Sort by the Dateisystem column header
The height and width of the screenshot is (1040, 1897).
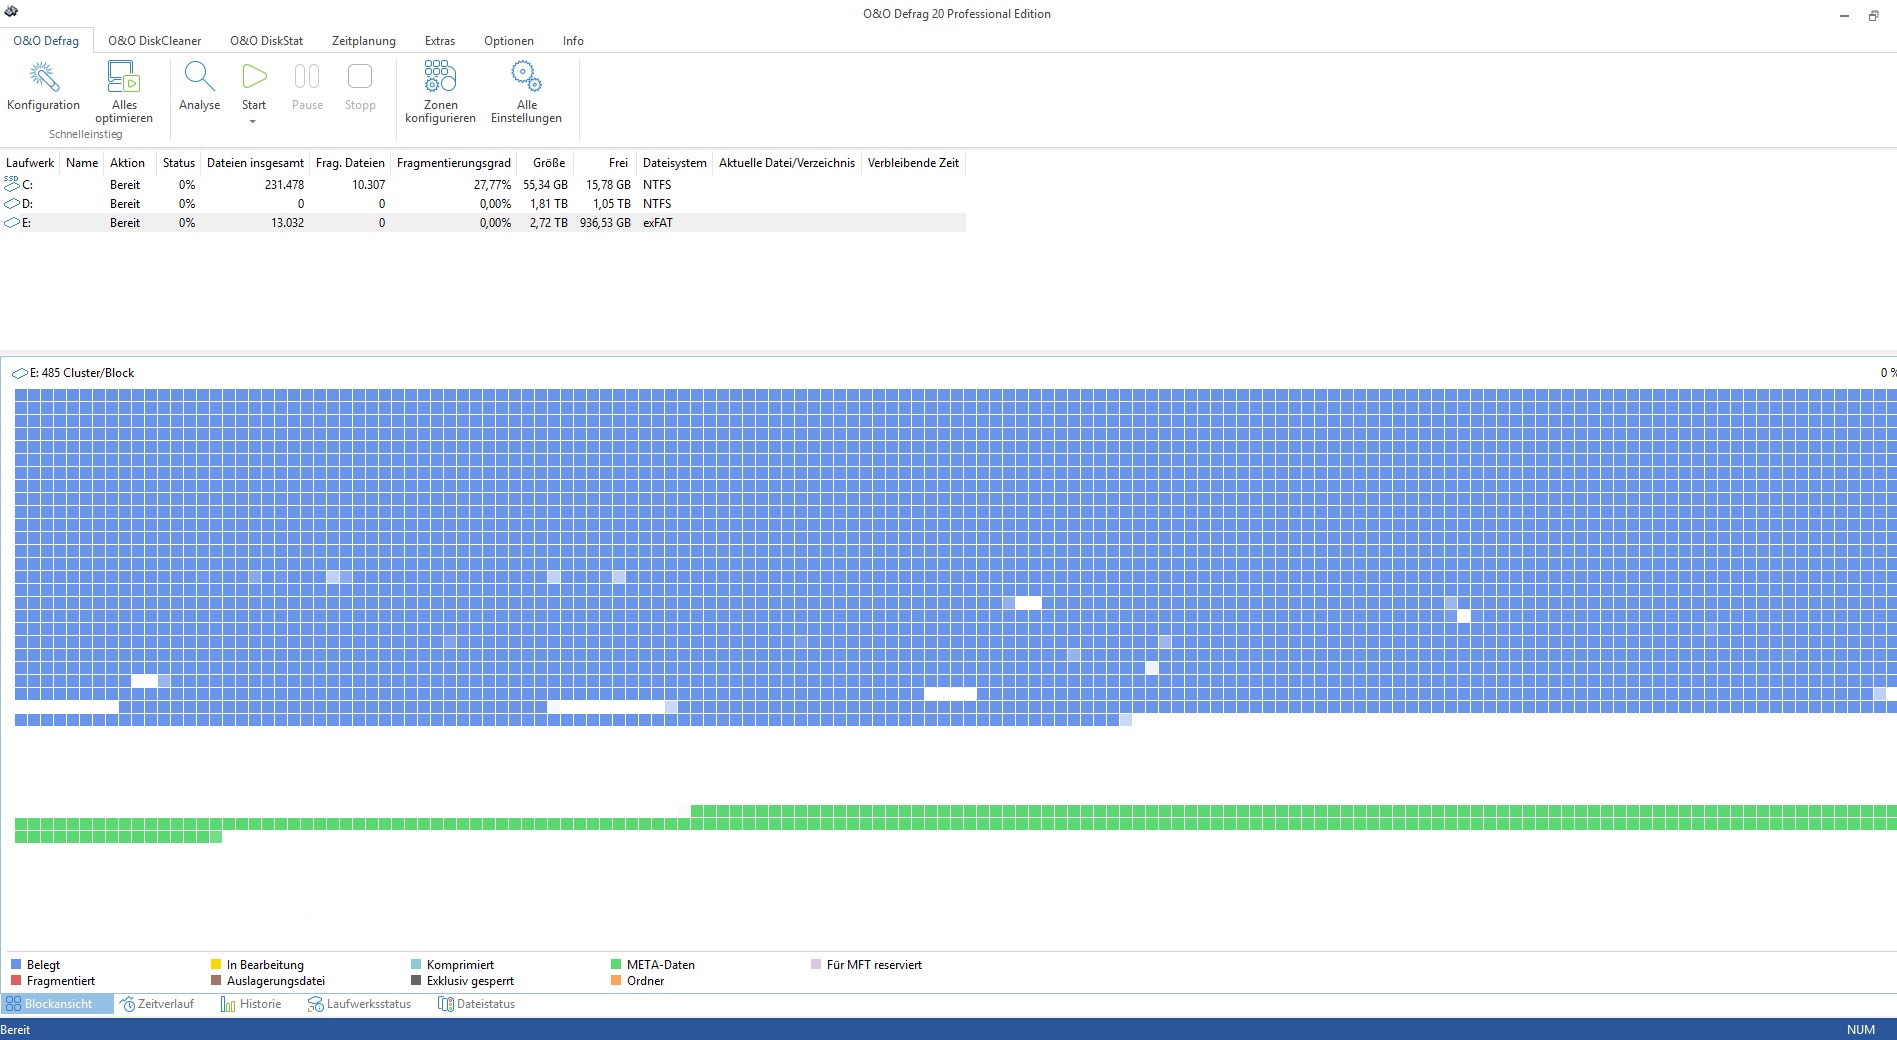(x=675, y=163)
